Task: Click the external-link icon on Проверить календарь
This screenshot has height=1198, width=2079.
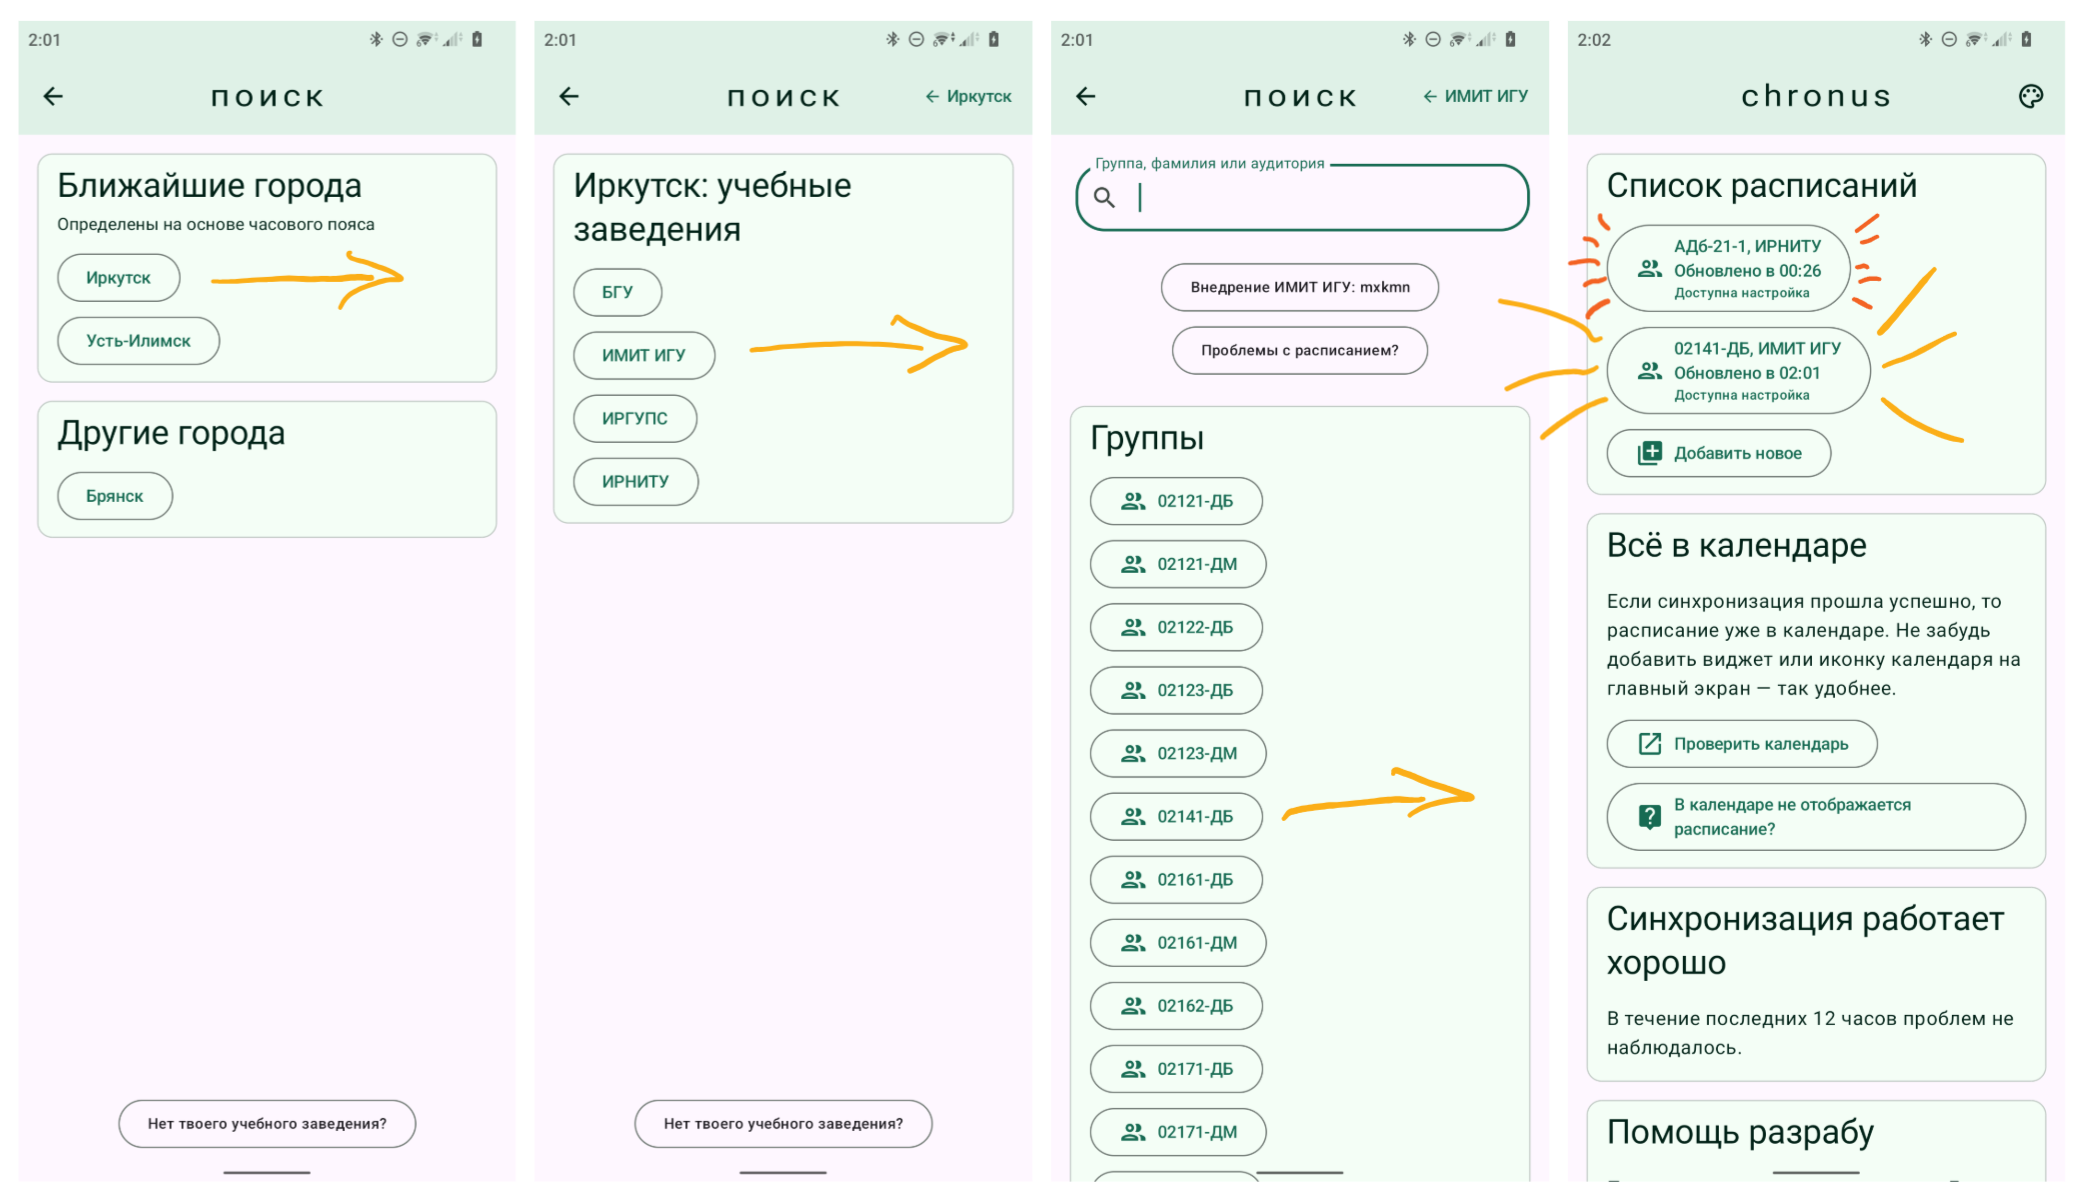Action: coord(1649,744)
